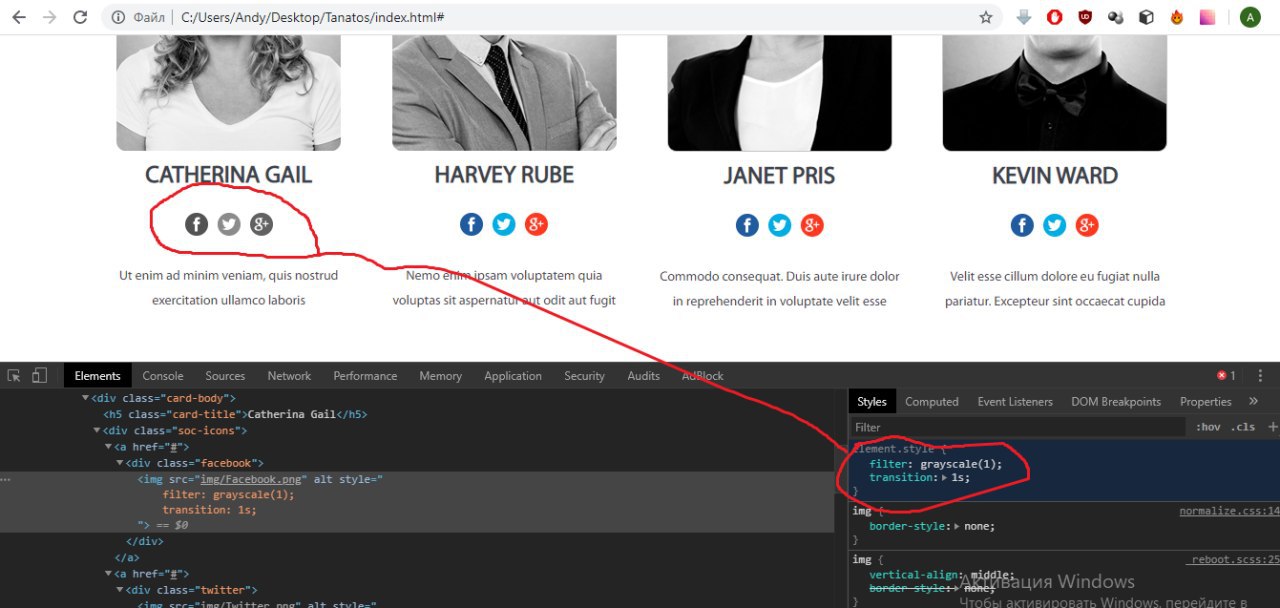
Task: Open the pink gradient square extension
Action: click(x=1208, y=17)
